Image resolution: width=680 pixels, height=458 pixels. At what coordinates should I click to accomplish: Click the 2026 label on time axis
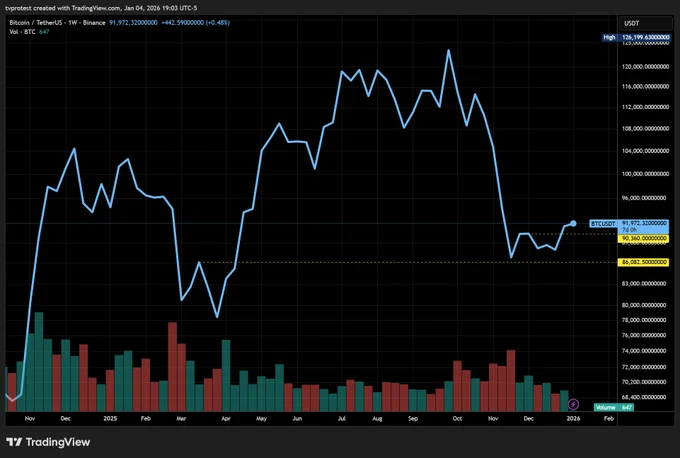coord(573,419)
